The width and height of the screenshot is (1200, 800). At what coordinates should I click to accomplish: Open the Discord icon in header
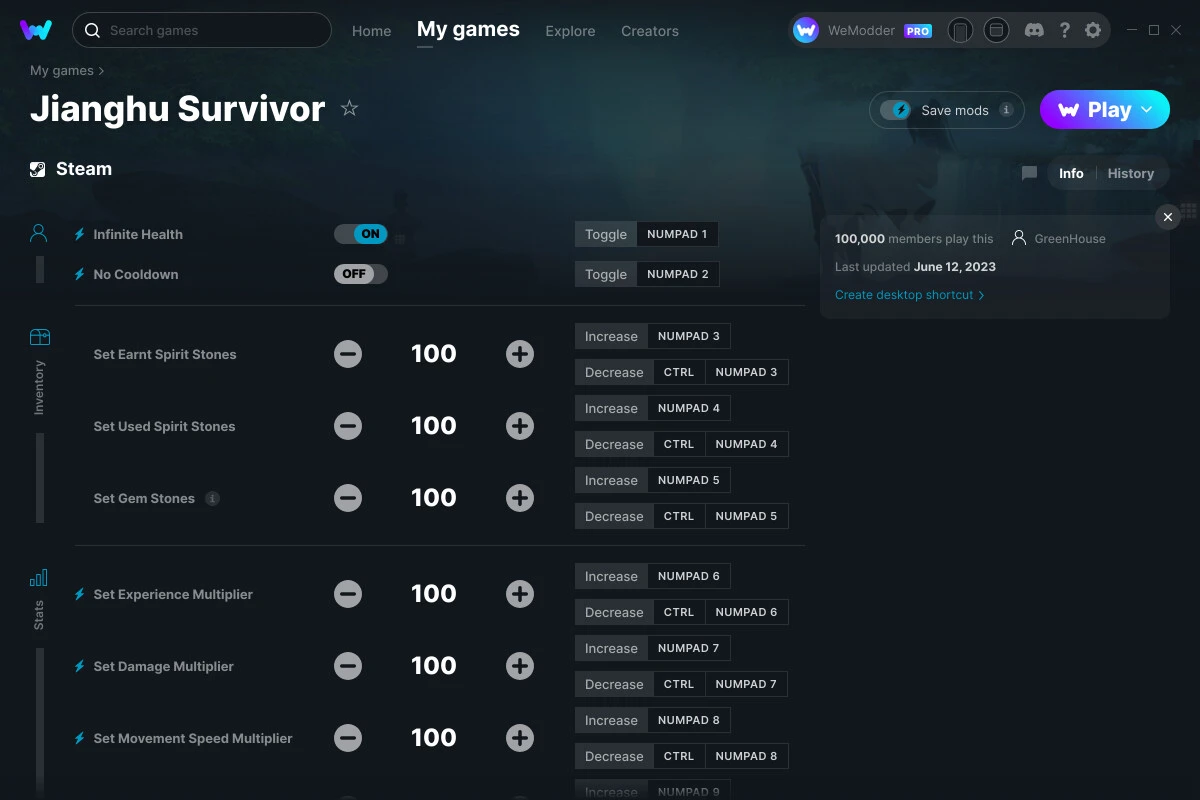click(1035, 31)
